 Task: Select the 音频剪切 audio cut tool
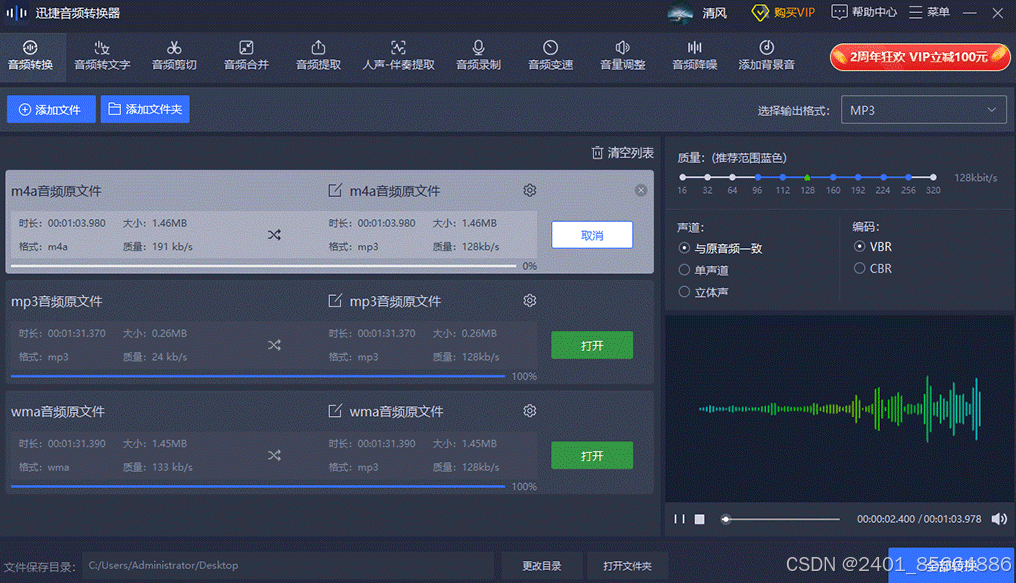174,56
